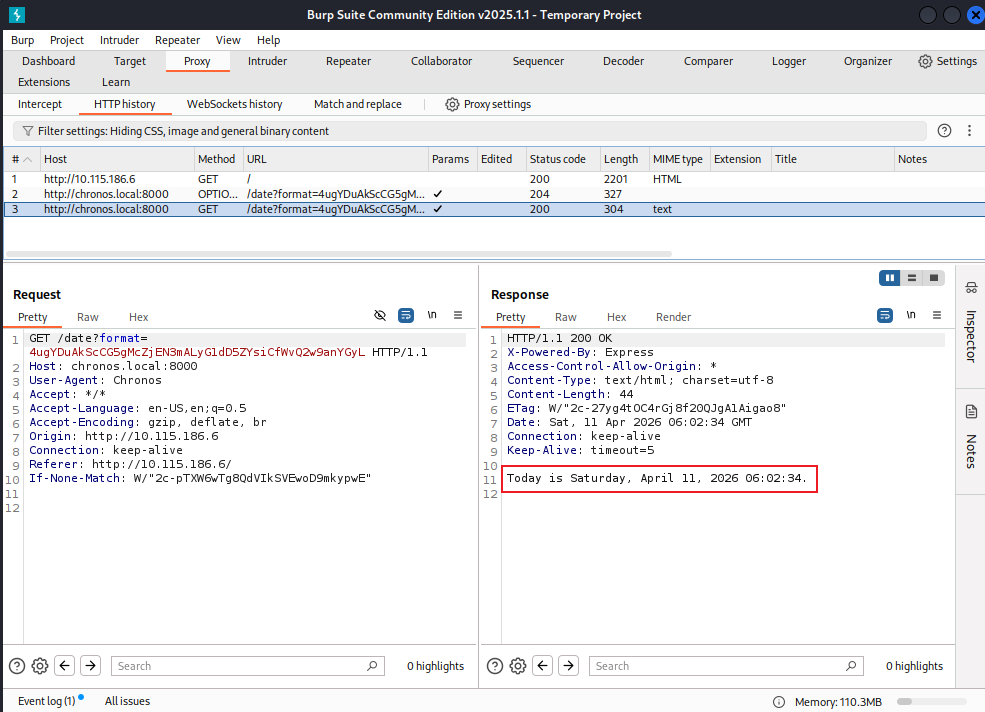
Task: Open the Request search settings gear
Action: [x=40, y=665]
